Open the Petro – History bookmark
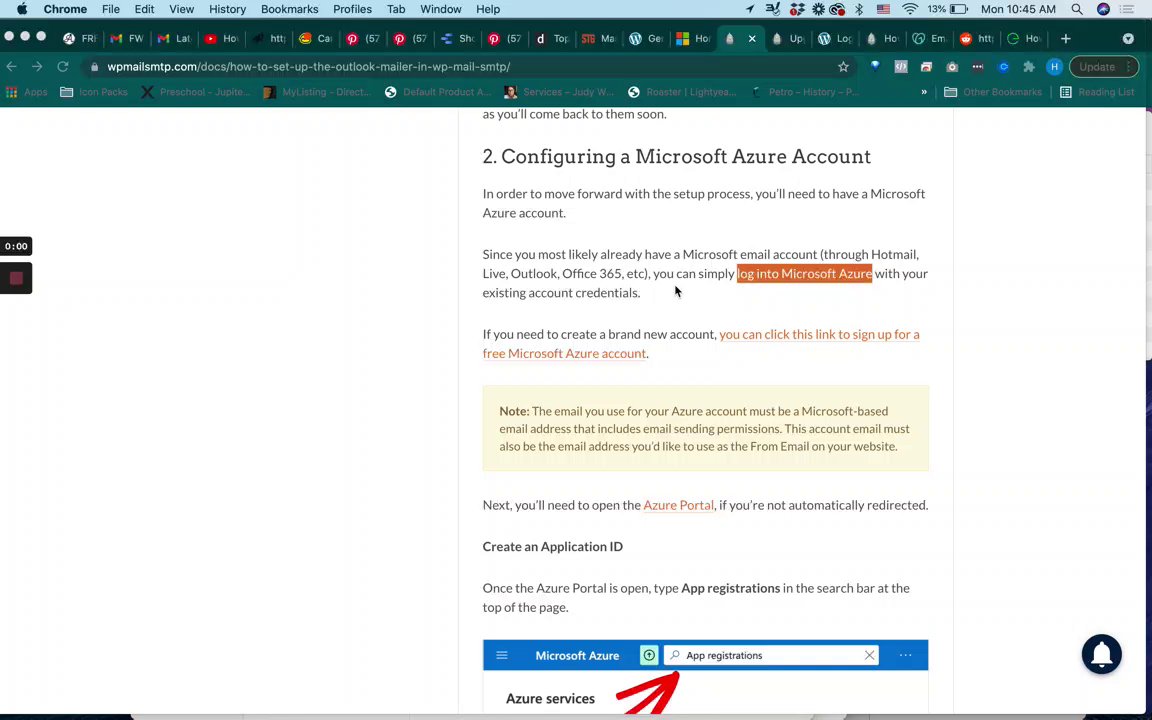The height and width of the screenshot is (720, 1152). point(804,92)
